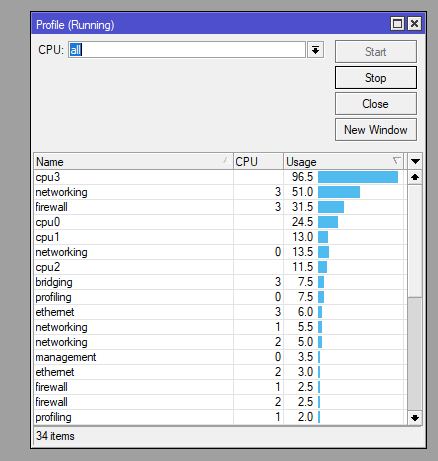Click inside the CPU input field
The image size is (438, 461).
pyautogui.click(x=187, y=50)
